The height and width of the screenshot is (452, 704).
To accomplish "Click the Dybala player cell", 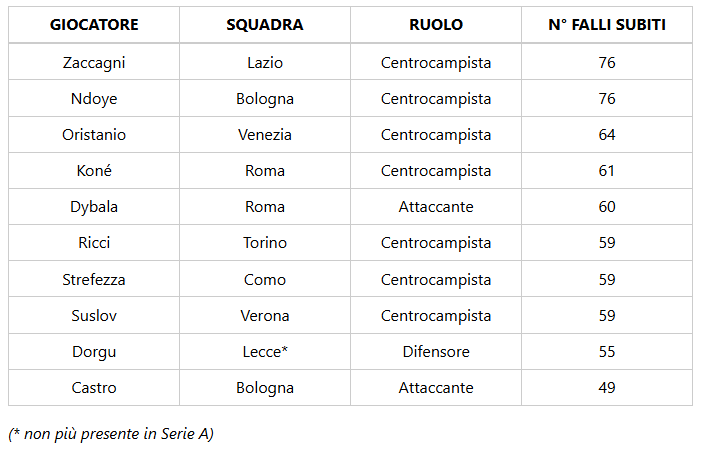I will [x=94, y=206].
